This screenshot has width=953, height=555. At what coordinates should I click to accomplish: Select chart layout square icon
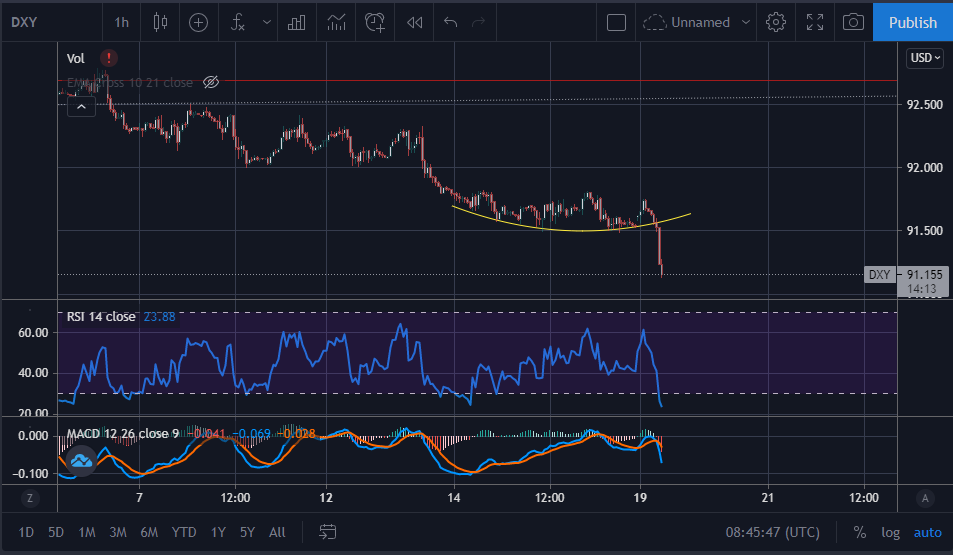coord(616,22)
